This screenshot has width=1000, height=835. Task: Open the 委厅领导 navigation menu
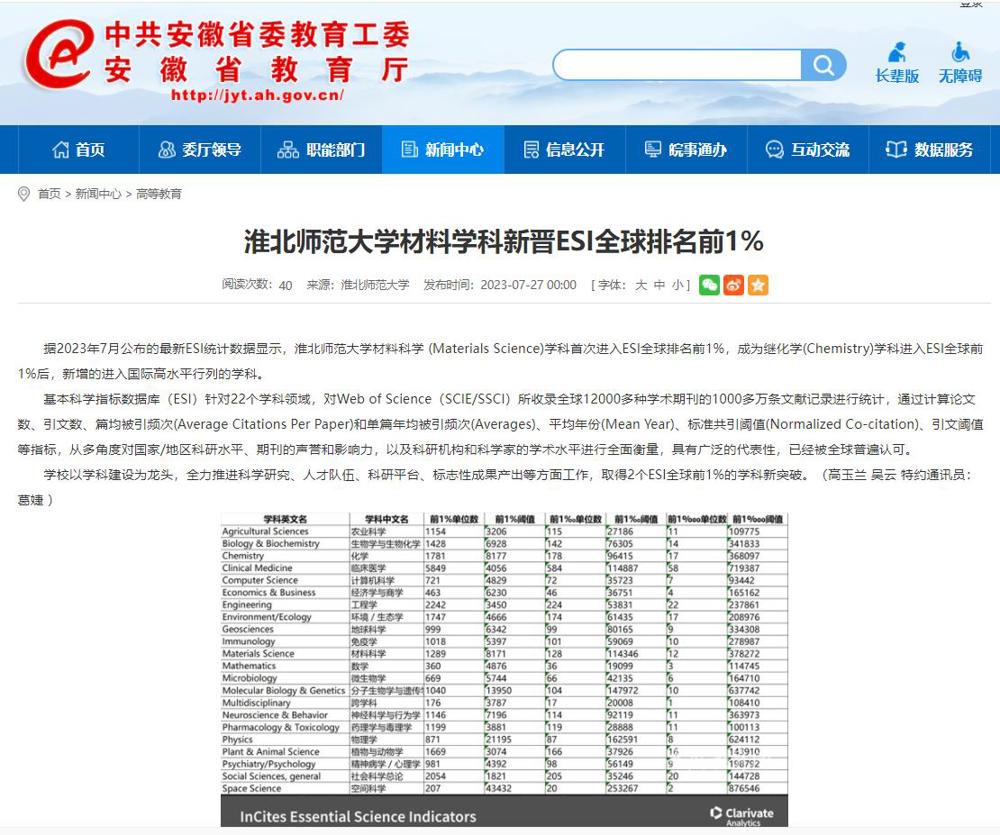coord(199,150)
